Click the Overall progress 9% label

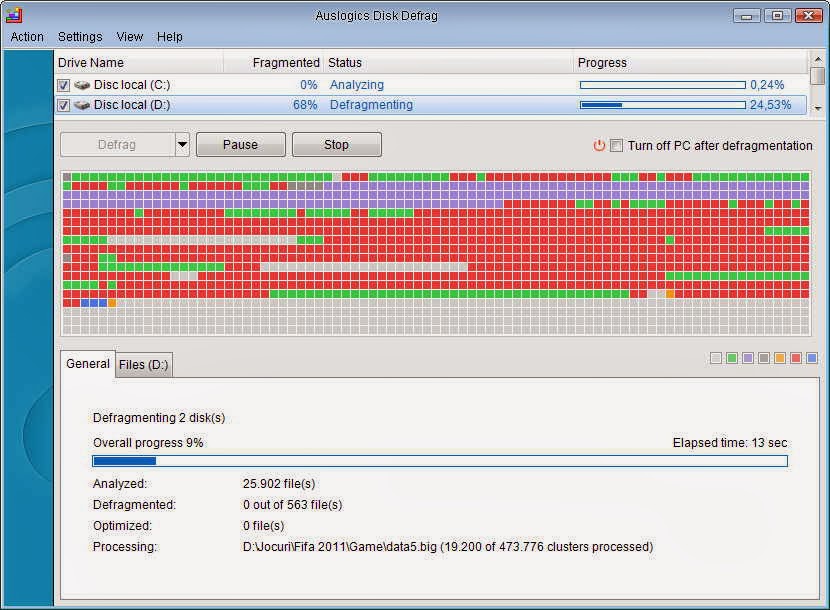(148, 443)
